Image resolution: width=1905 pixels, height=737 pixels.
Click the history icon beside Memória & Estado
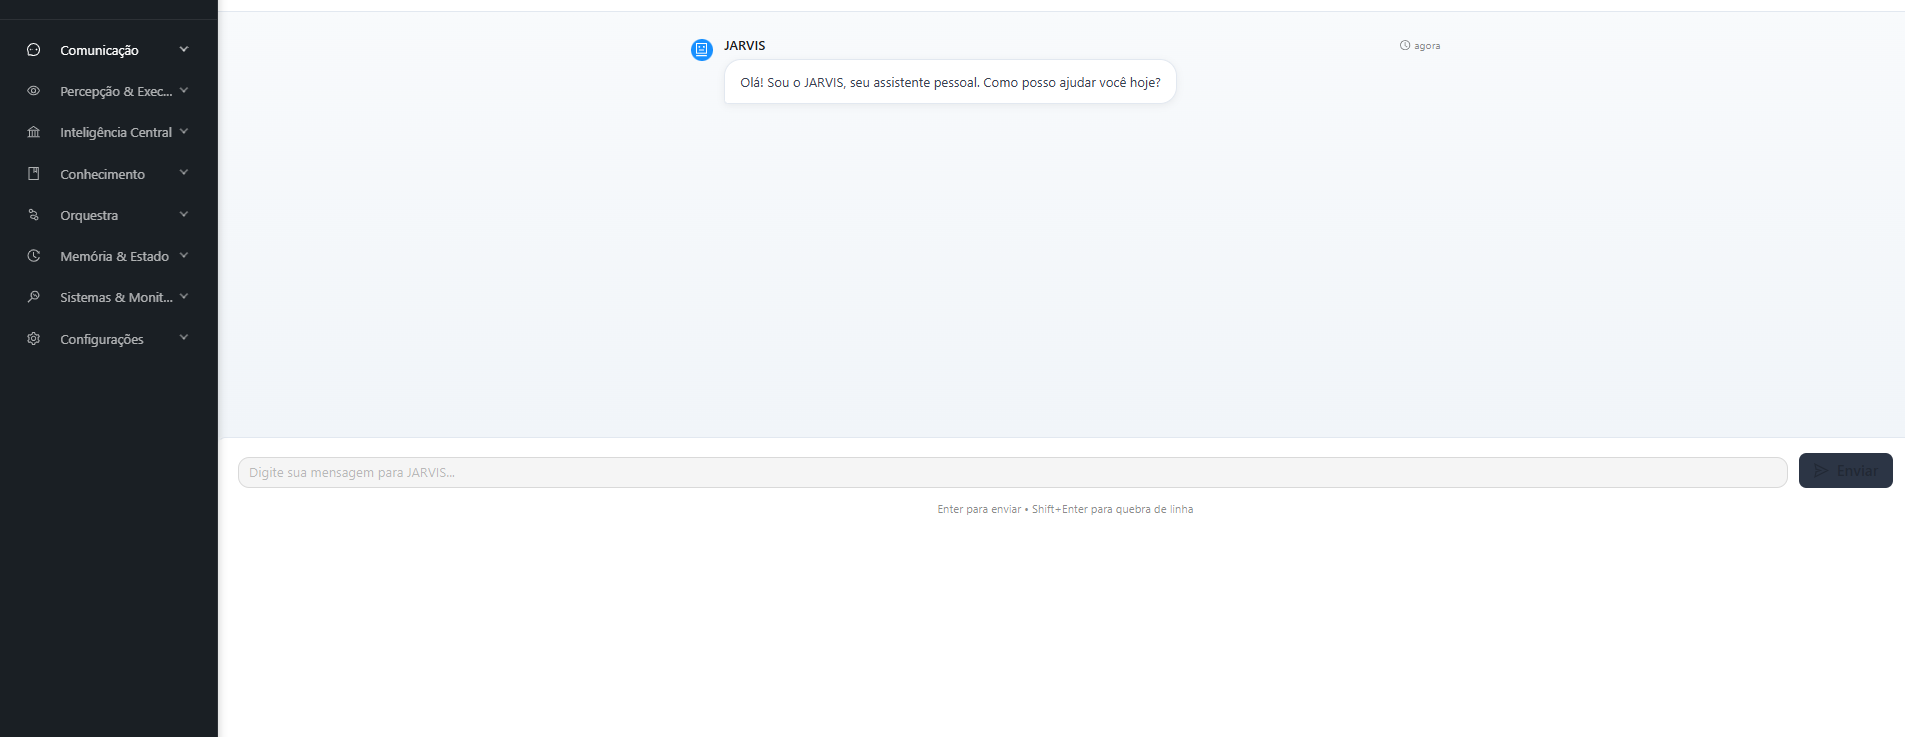[x=33, y=256]
